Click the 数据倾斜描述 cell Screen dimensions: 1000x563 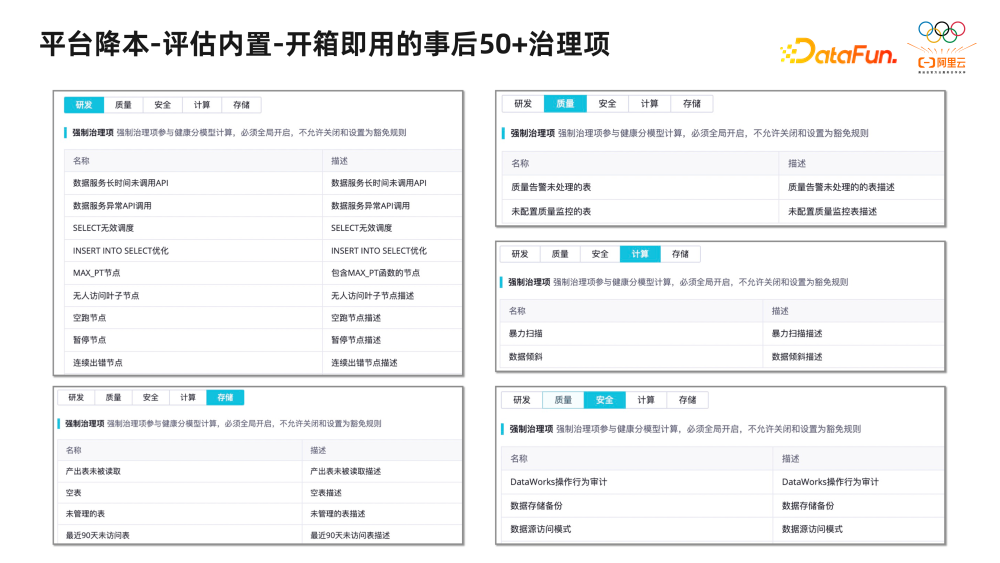click(x=797, y=356)
